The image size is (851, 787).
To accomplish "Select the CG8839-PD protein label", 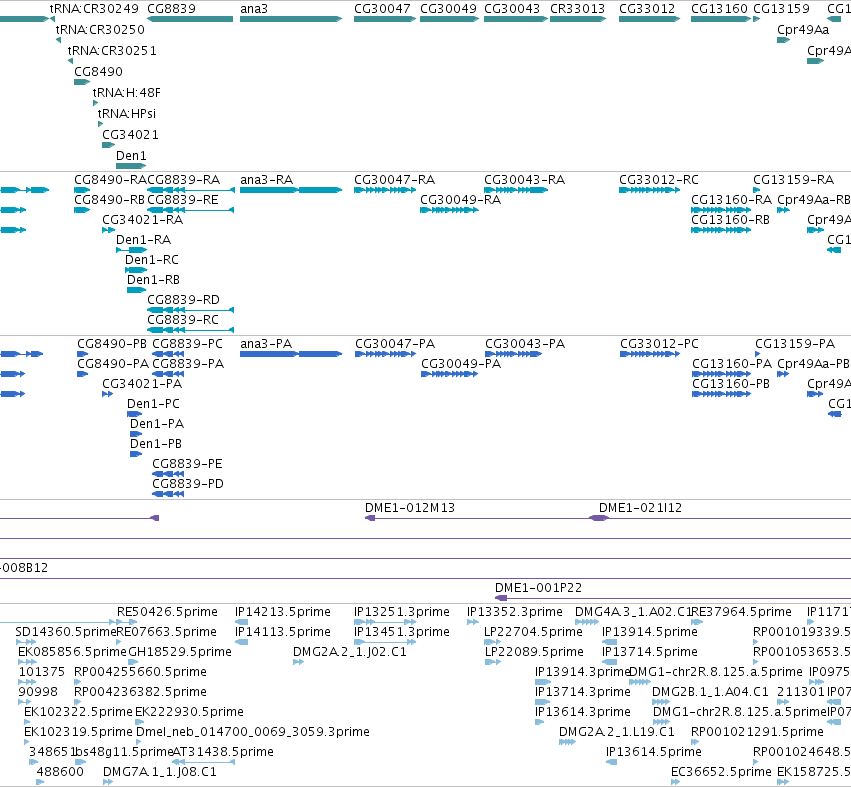I will pos(188,484).
